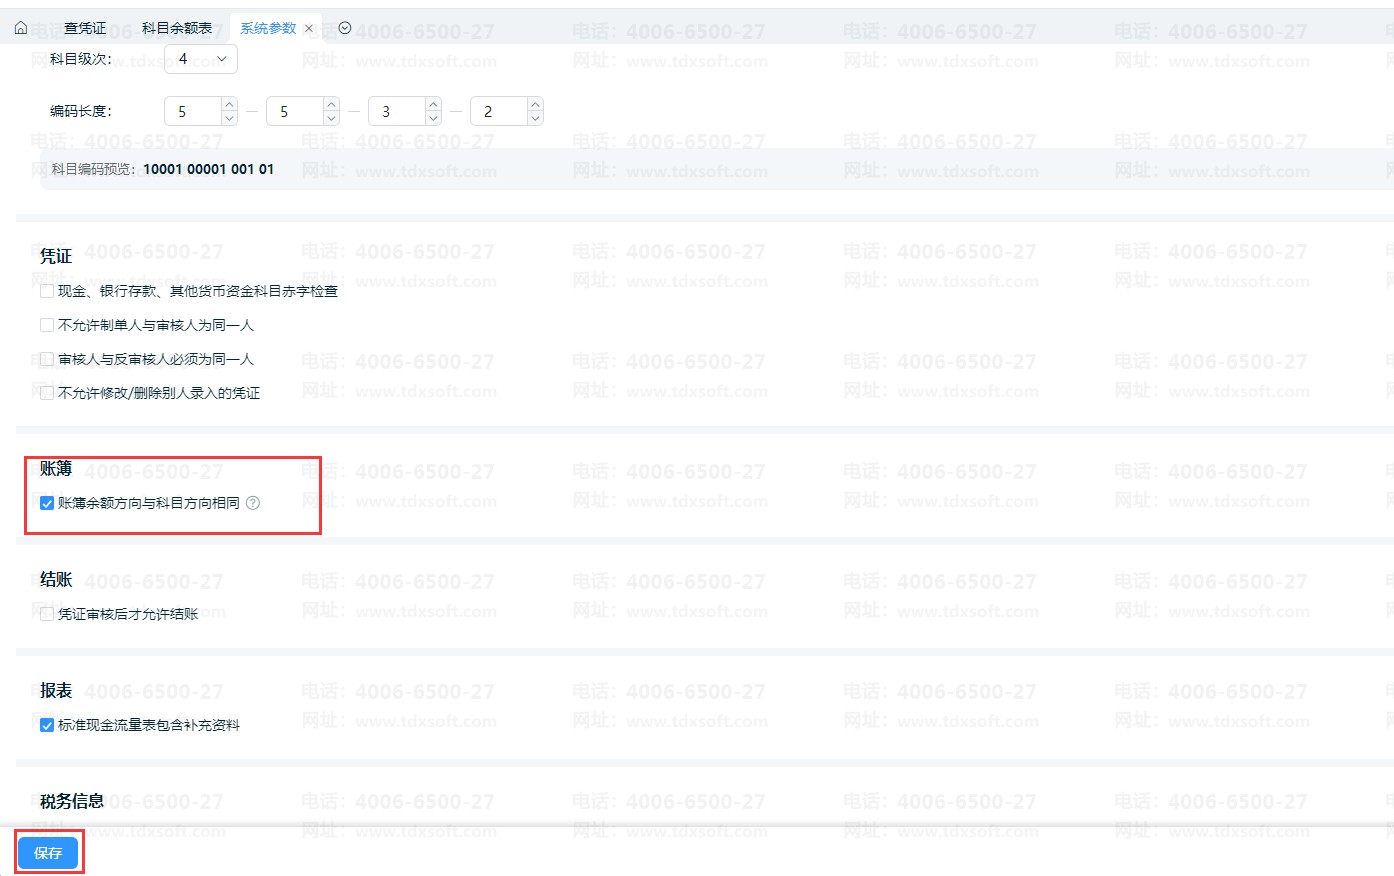Close the 系统参数 tab

pos(309,29)
